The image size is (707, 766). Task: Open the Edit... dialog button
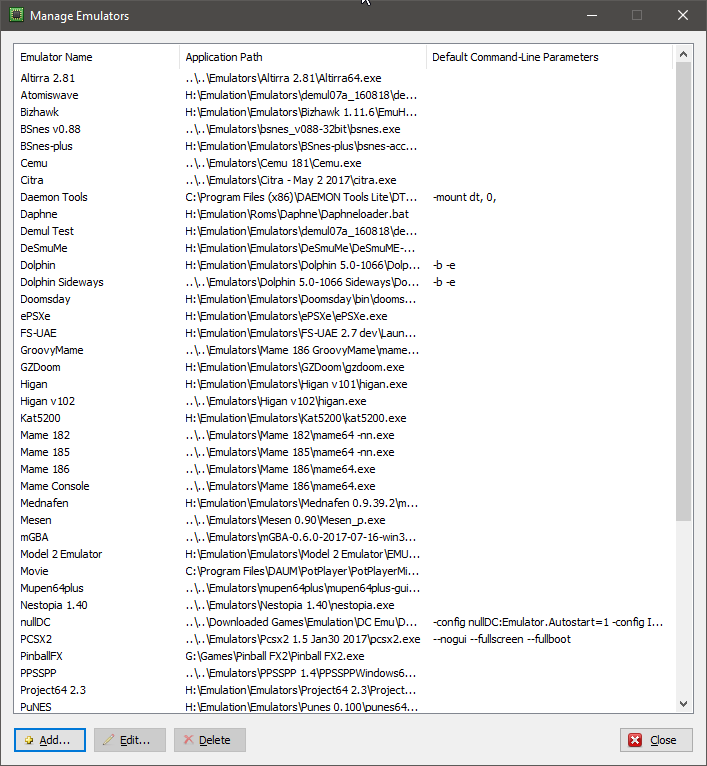click(x=130, y=740)
